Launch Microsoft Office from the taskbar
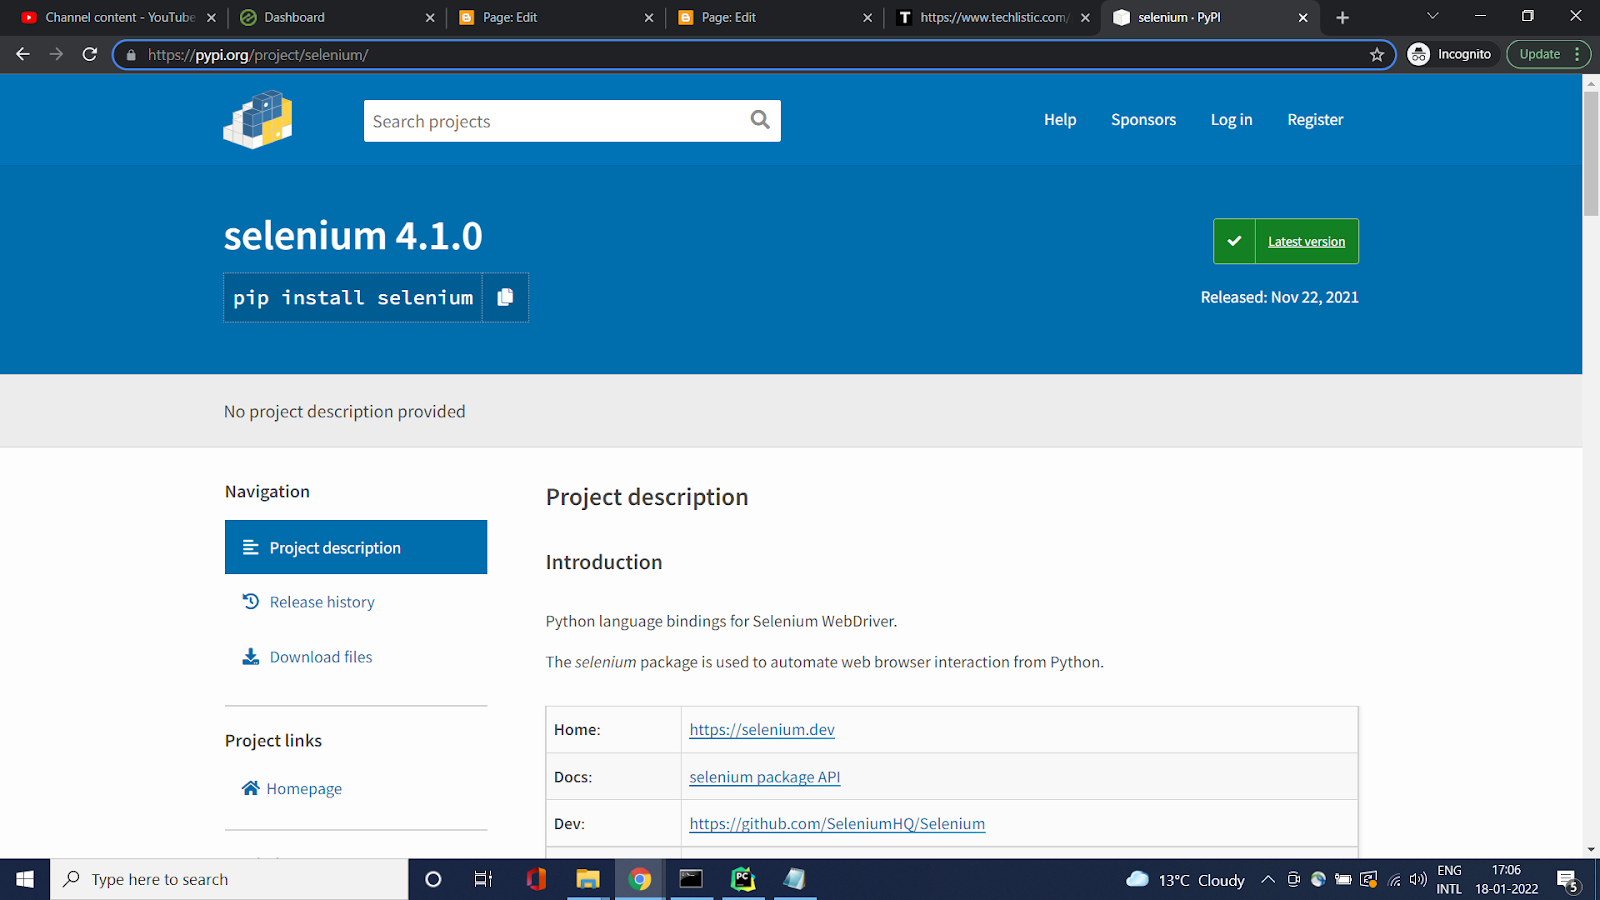The height and width of the screenshot is (900, 1600). (536, 879)
